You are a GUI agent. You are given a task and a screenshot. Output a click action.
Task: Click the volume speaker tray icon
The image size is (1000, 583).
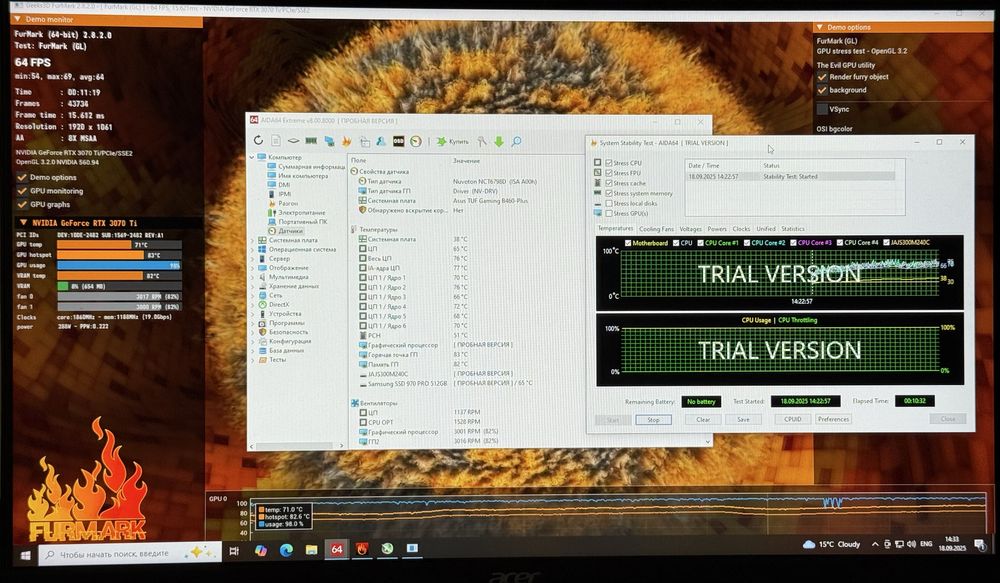point(911,544)
